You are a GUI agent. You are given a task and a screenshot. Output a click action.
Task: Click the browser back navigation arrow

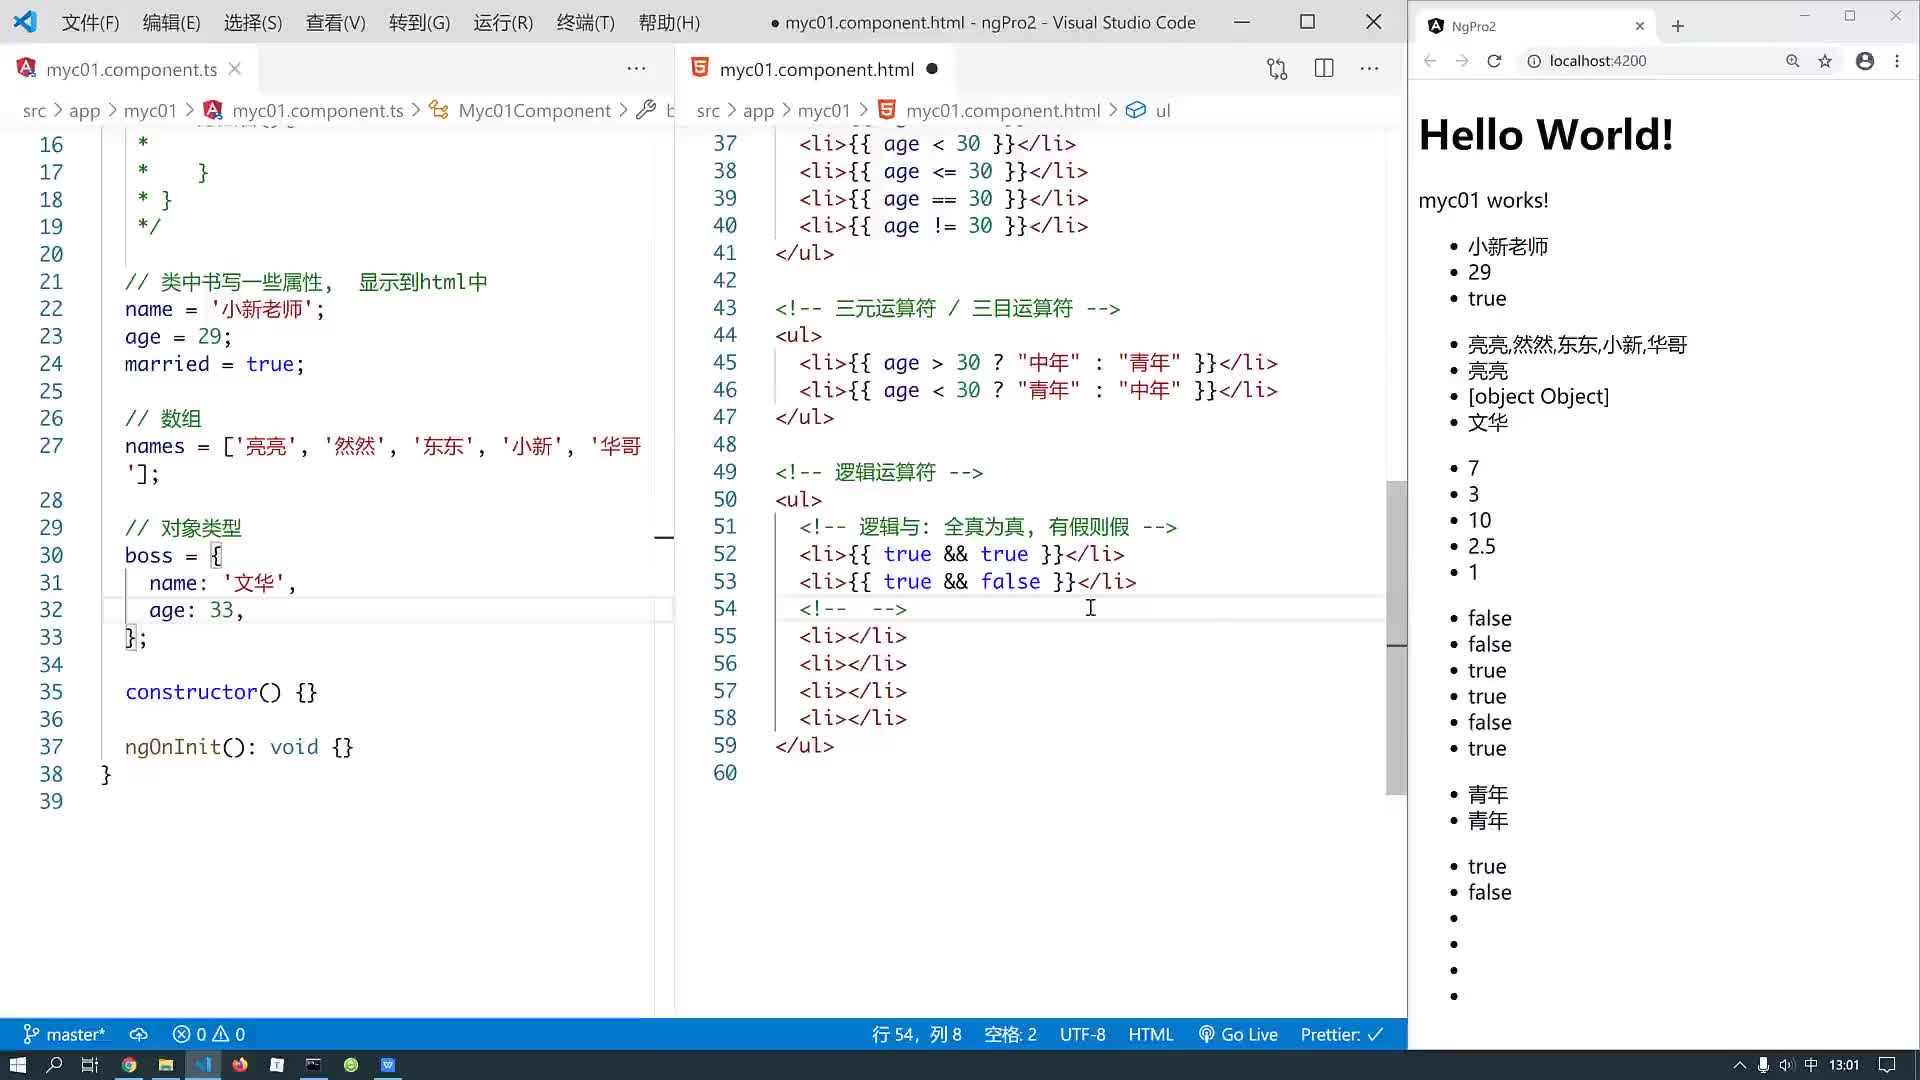1431,61
